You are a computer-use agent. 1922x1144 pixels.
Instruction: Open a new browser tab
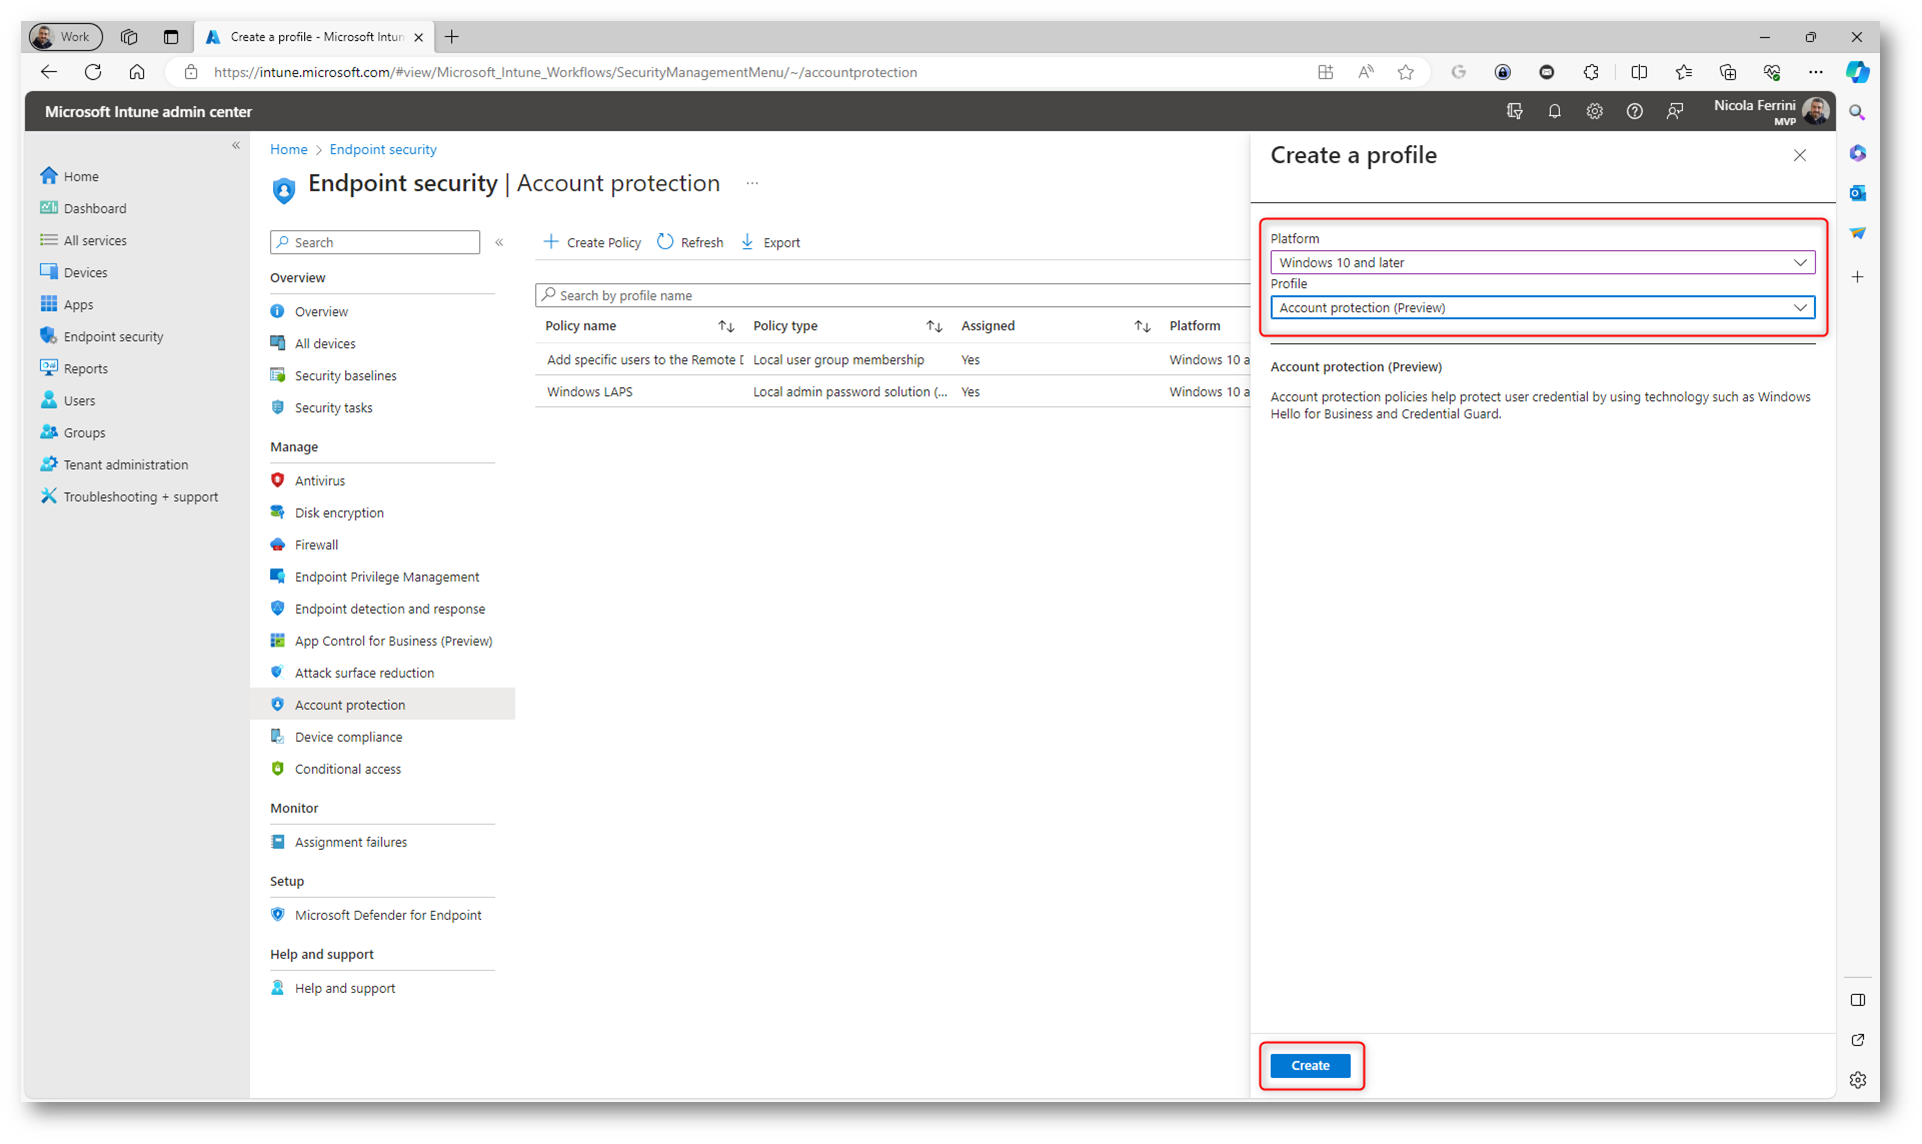pos(452,37)
